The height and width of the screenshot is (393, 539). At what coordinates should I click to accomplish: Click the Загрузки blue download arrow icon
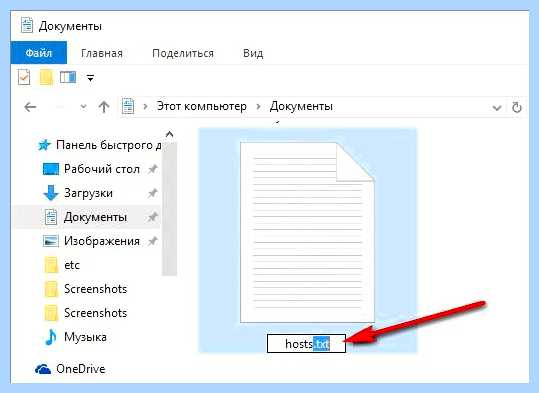pyautogui.click(x=51, y=193)
